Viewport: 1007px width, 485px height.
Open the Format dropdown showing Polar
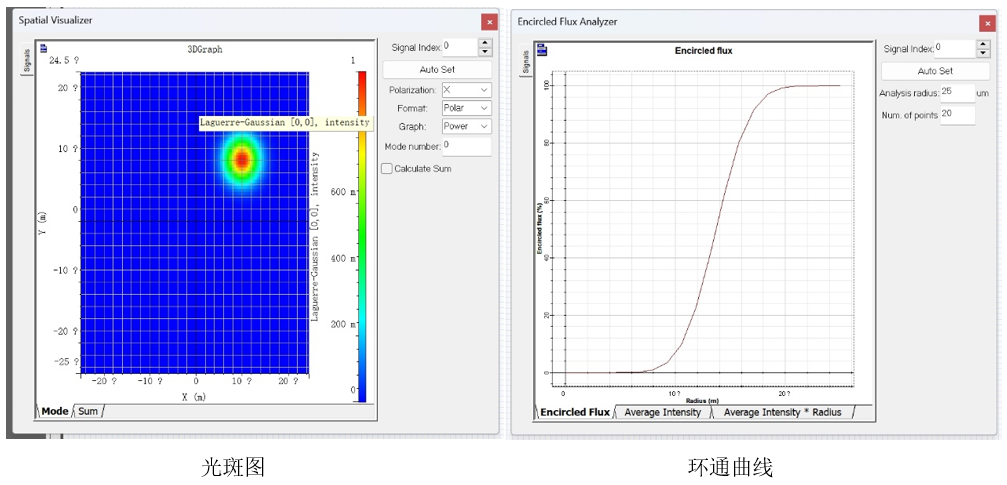(x=467, y=108)
